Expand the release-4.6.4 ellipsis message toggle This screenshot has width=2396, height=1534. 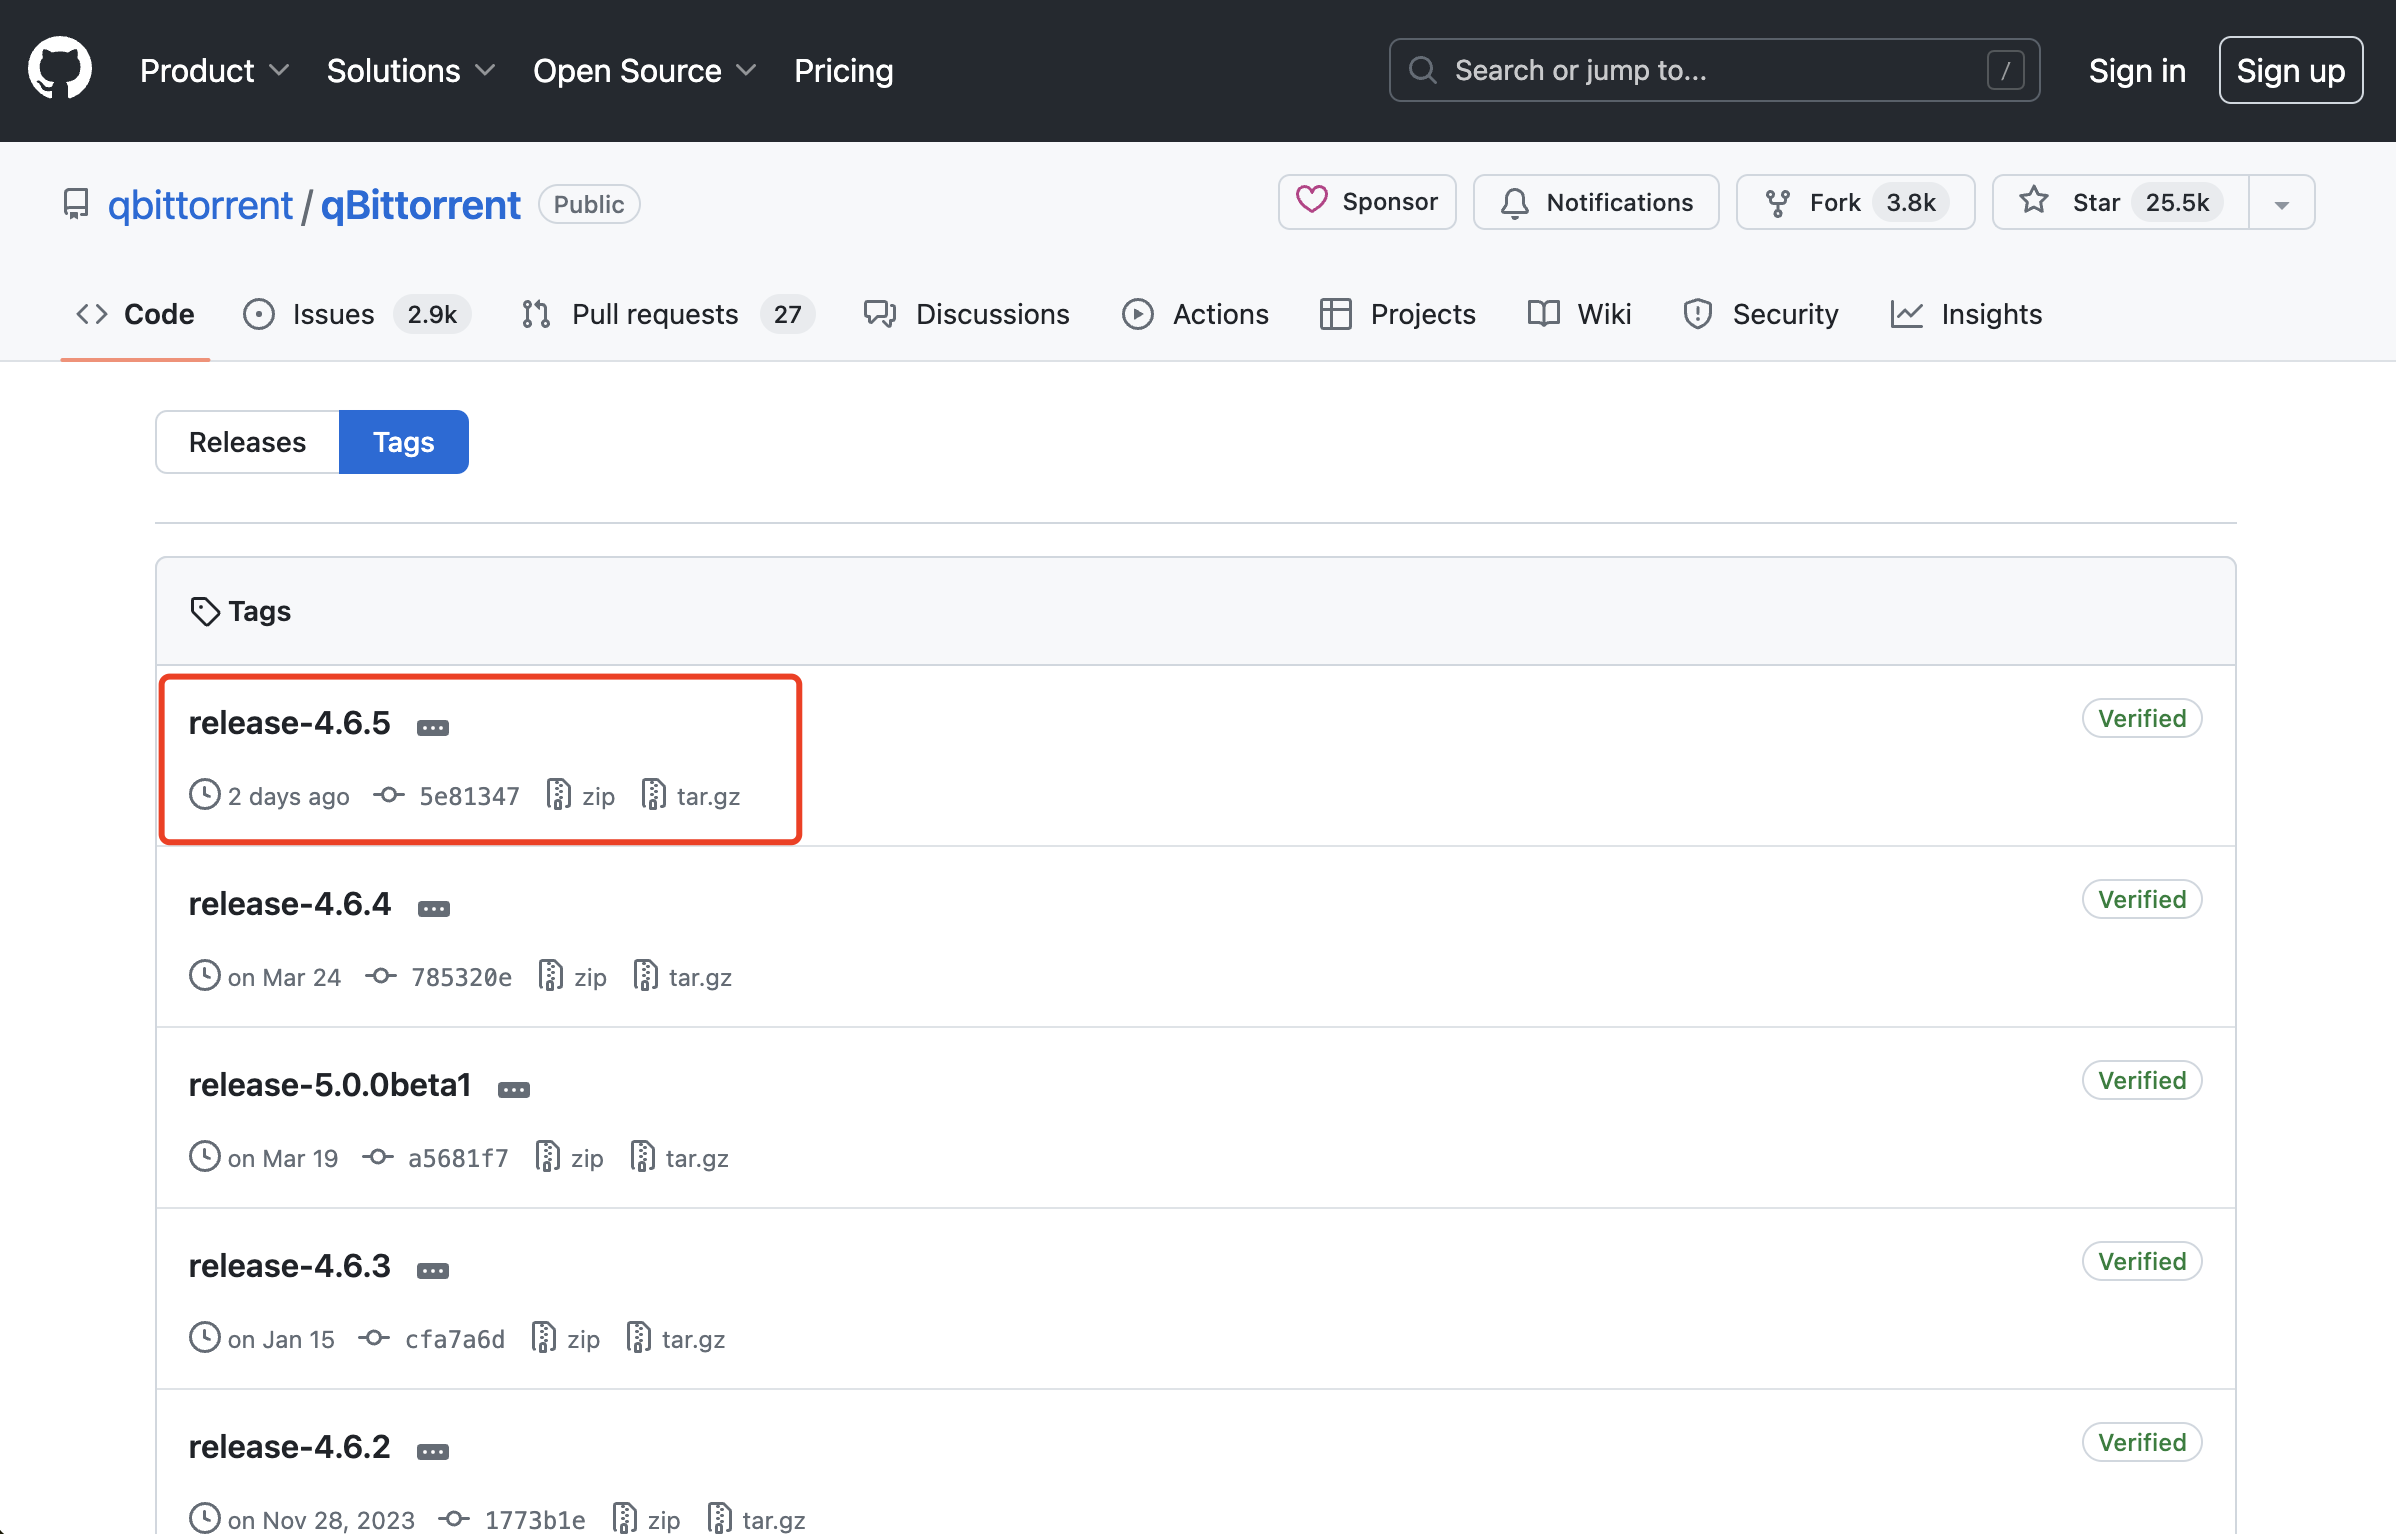pos(433,908)
